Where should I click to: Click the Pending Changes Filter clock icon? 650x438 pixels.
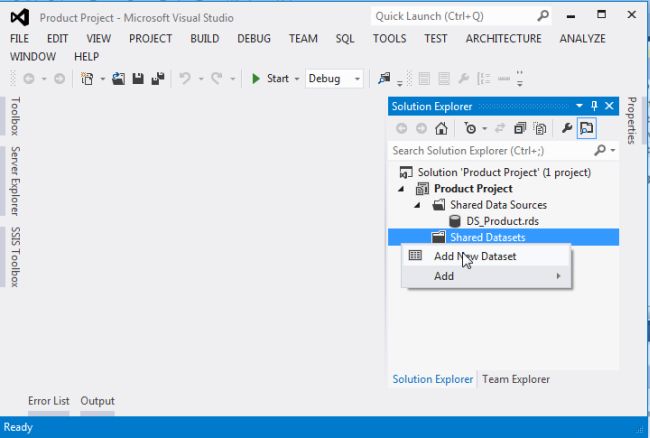tap(470, 128)
